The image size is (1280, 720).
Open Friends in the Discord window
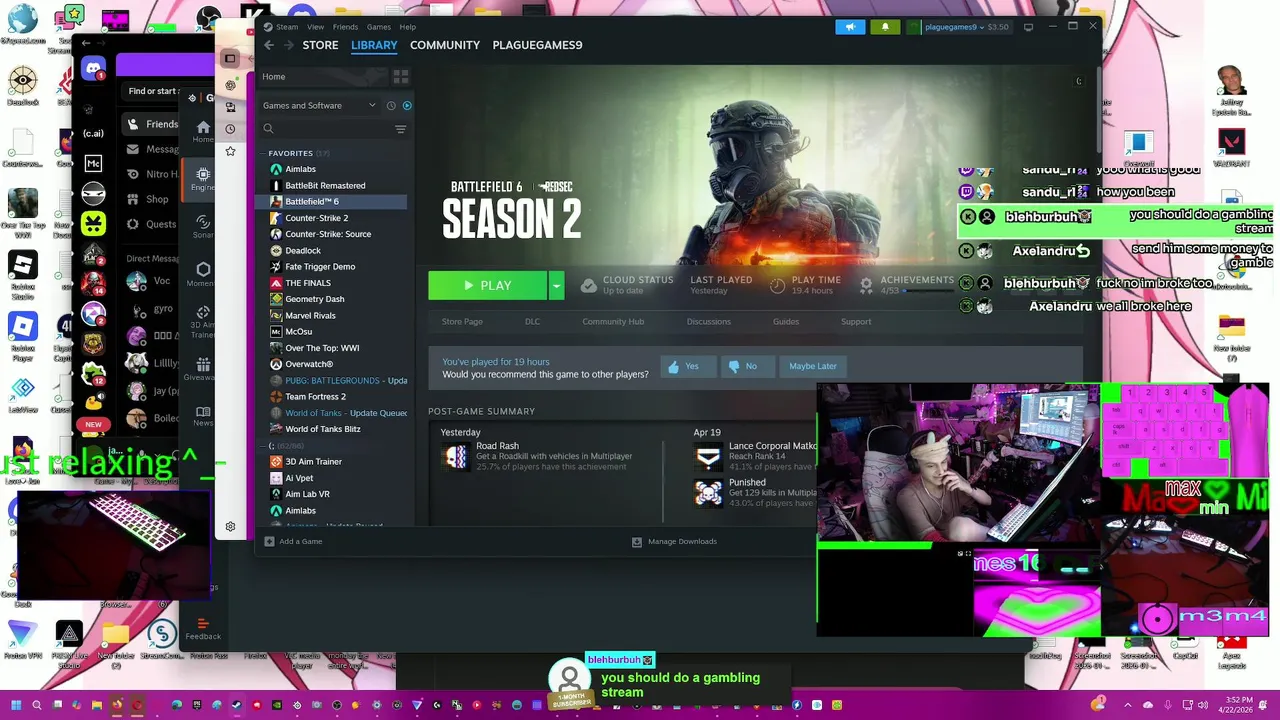tap(152, 124)
